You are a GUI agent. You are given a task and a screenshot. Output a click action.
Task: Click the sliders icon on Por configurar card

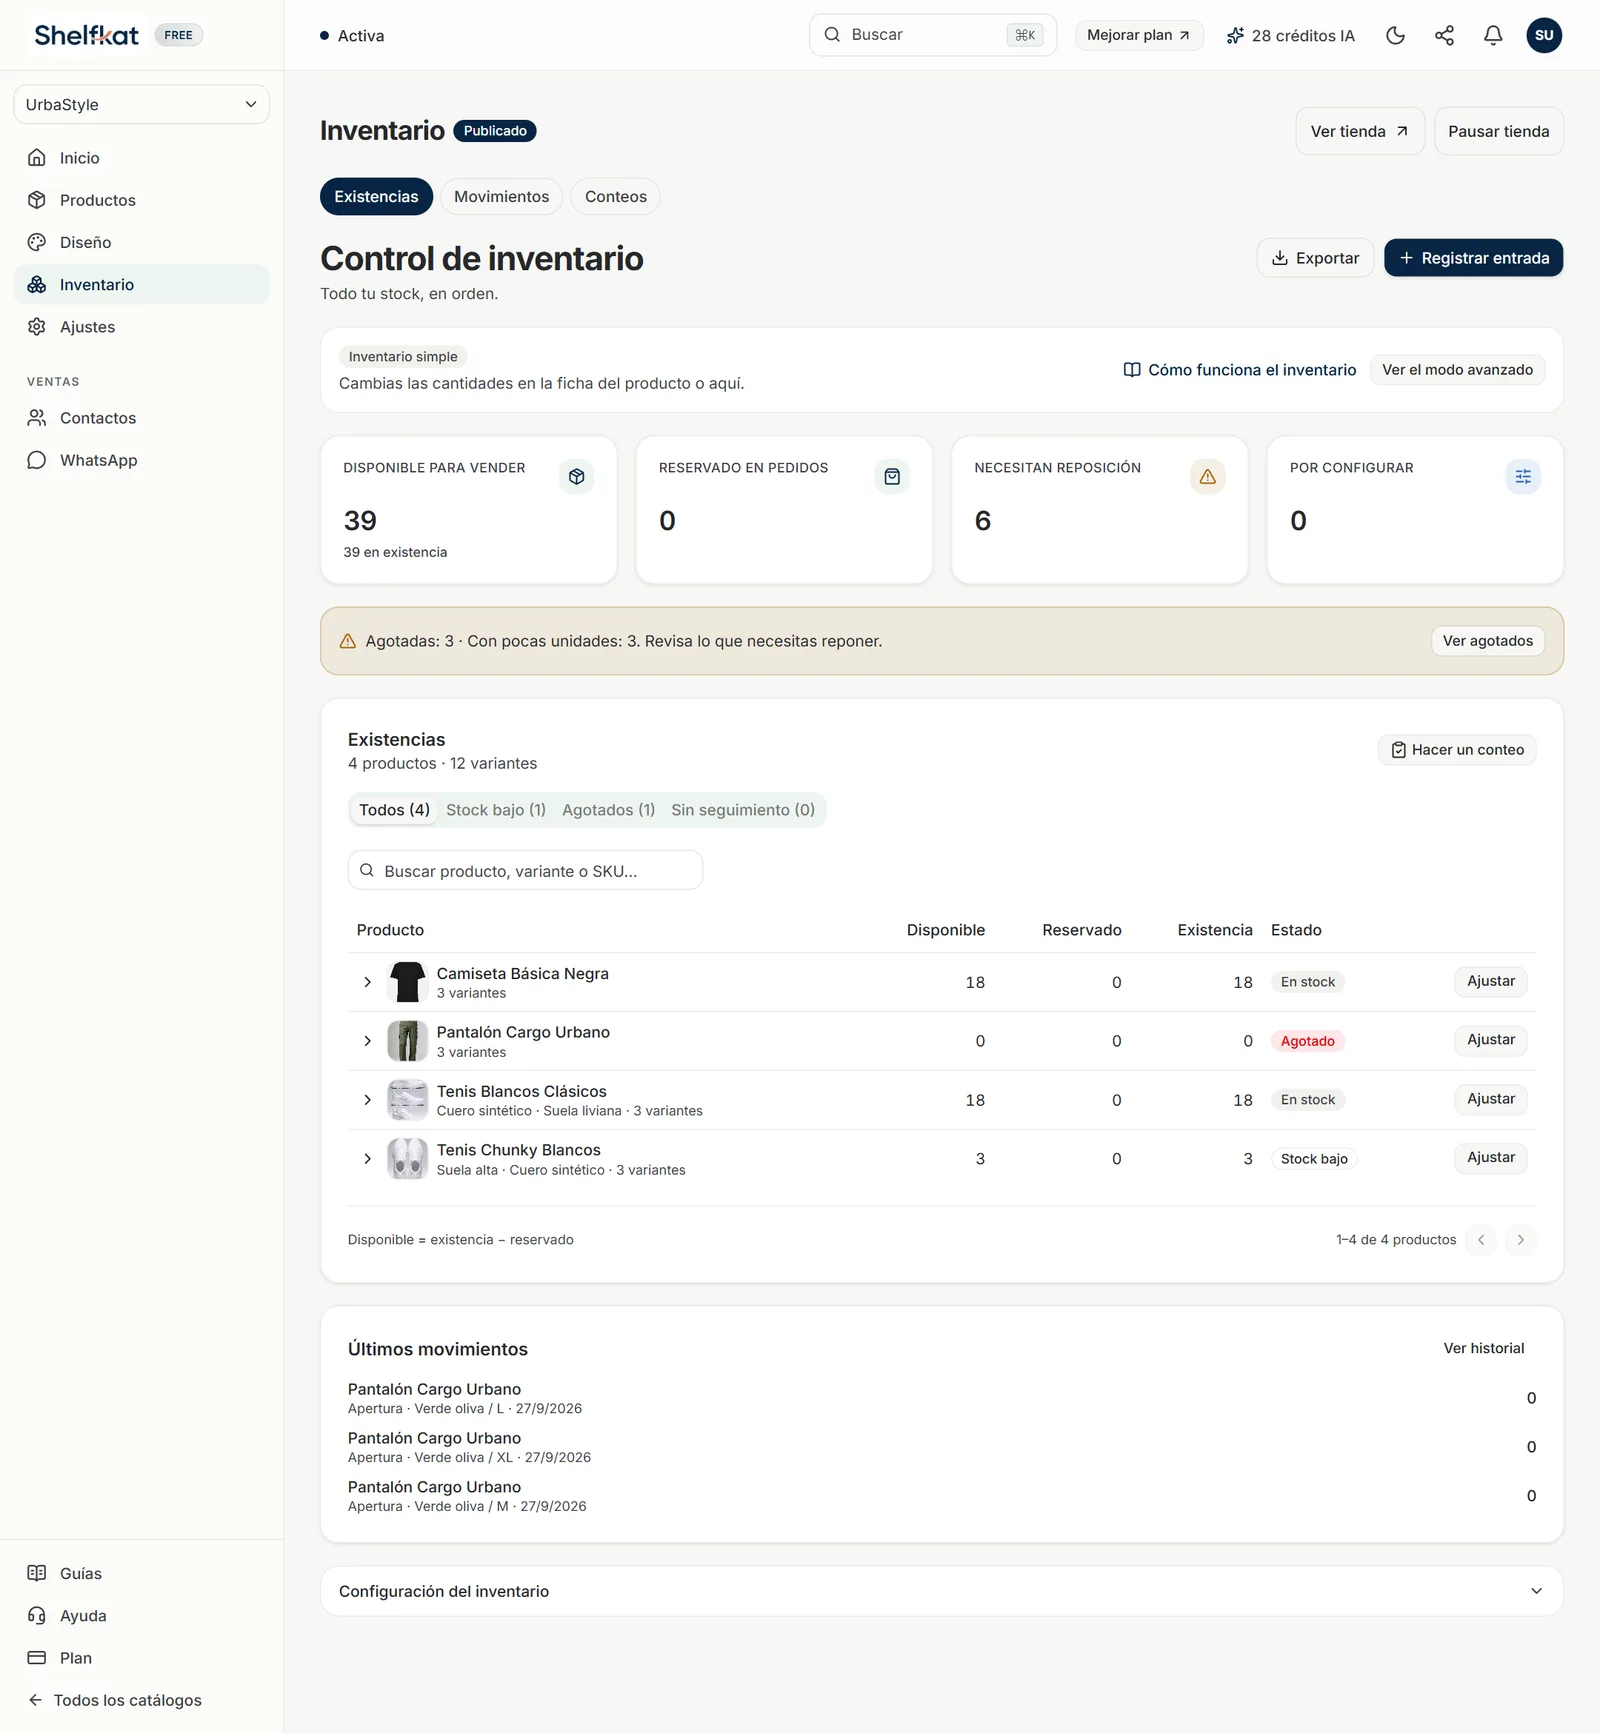[x=1523, y=477]
